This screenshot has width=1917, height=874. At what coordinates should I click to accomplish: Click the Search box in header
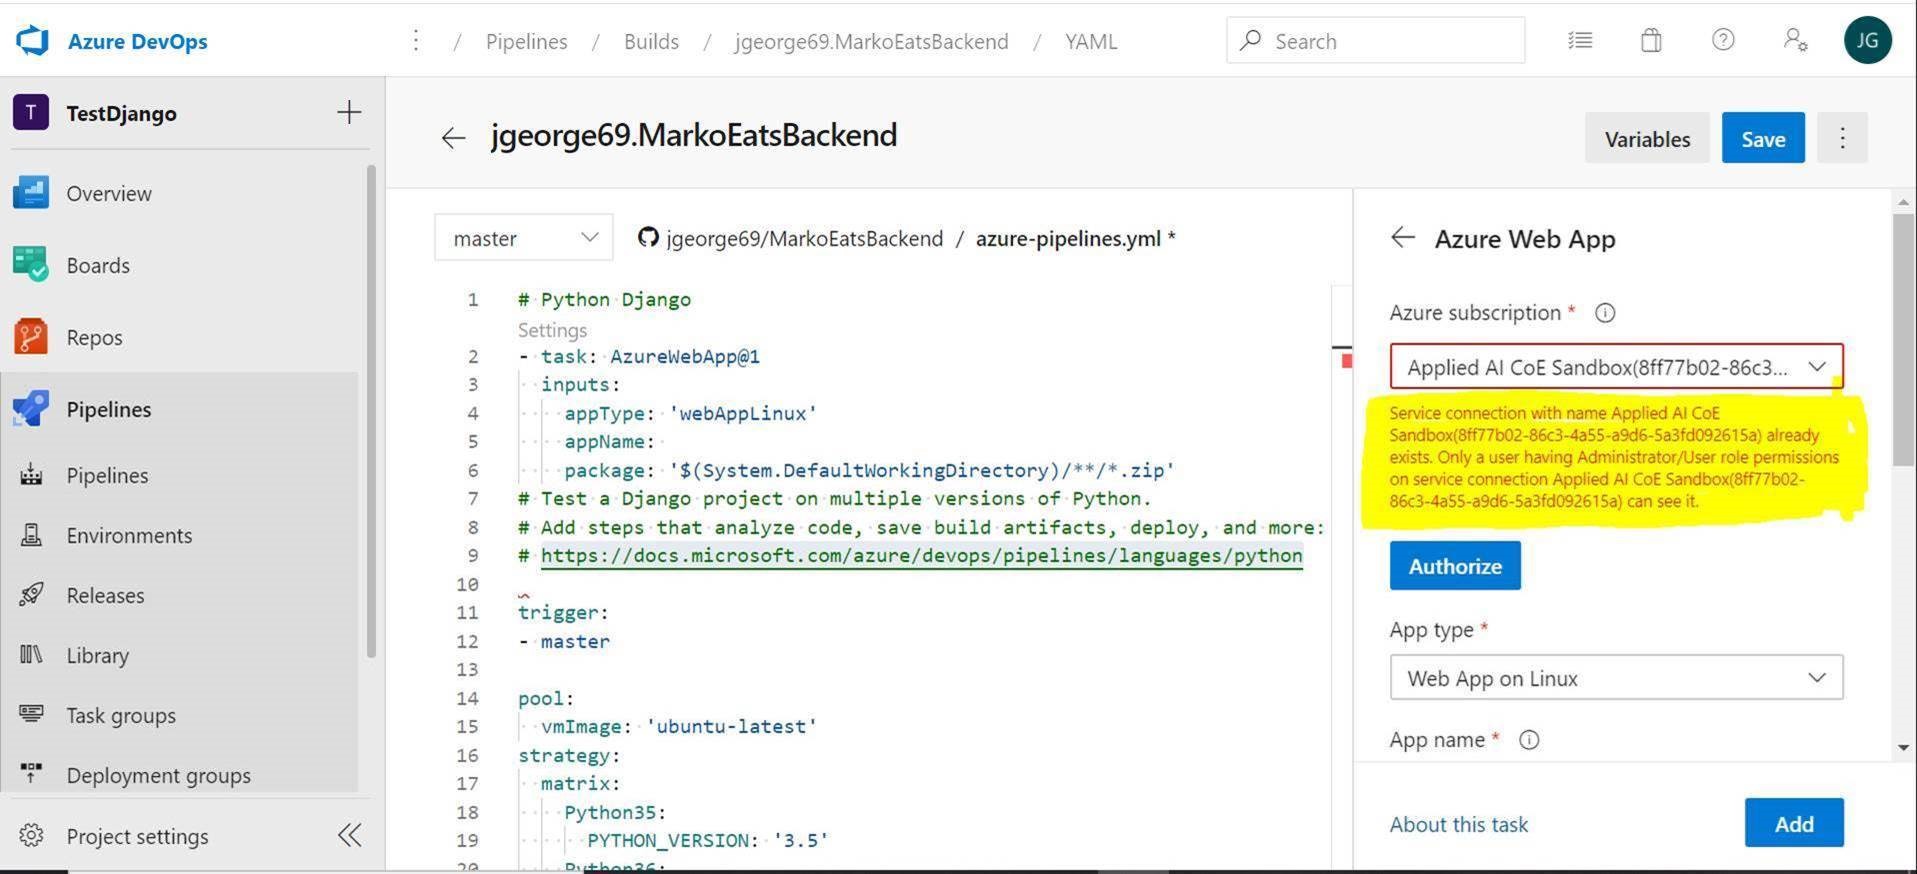tap(1376, 41)
